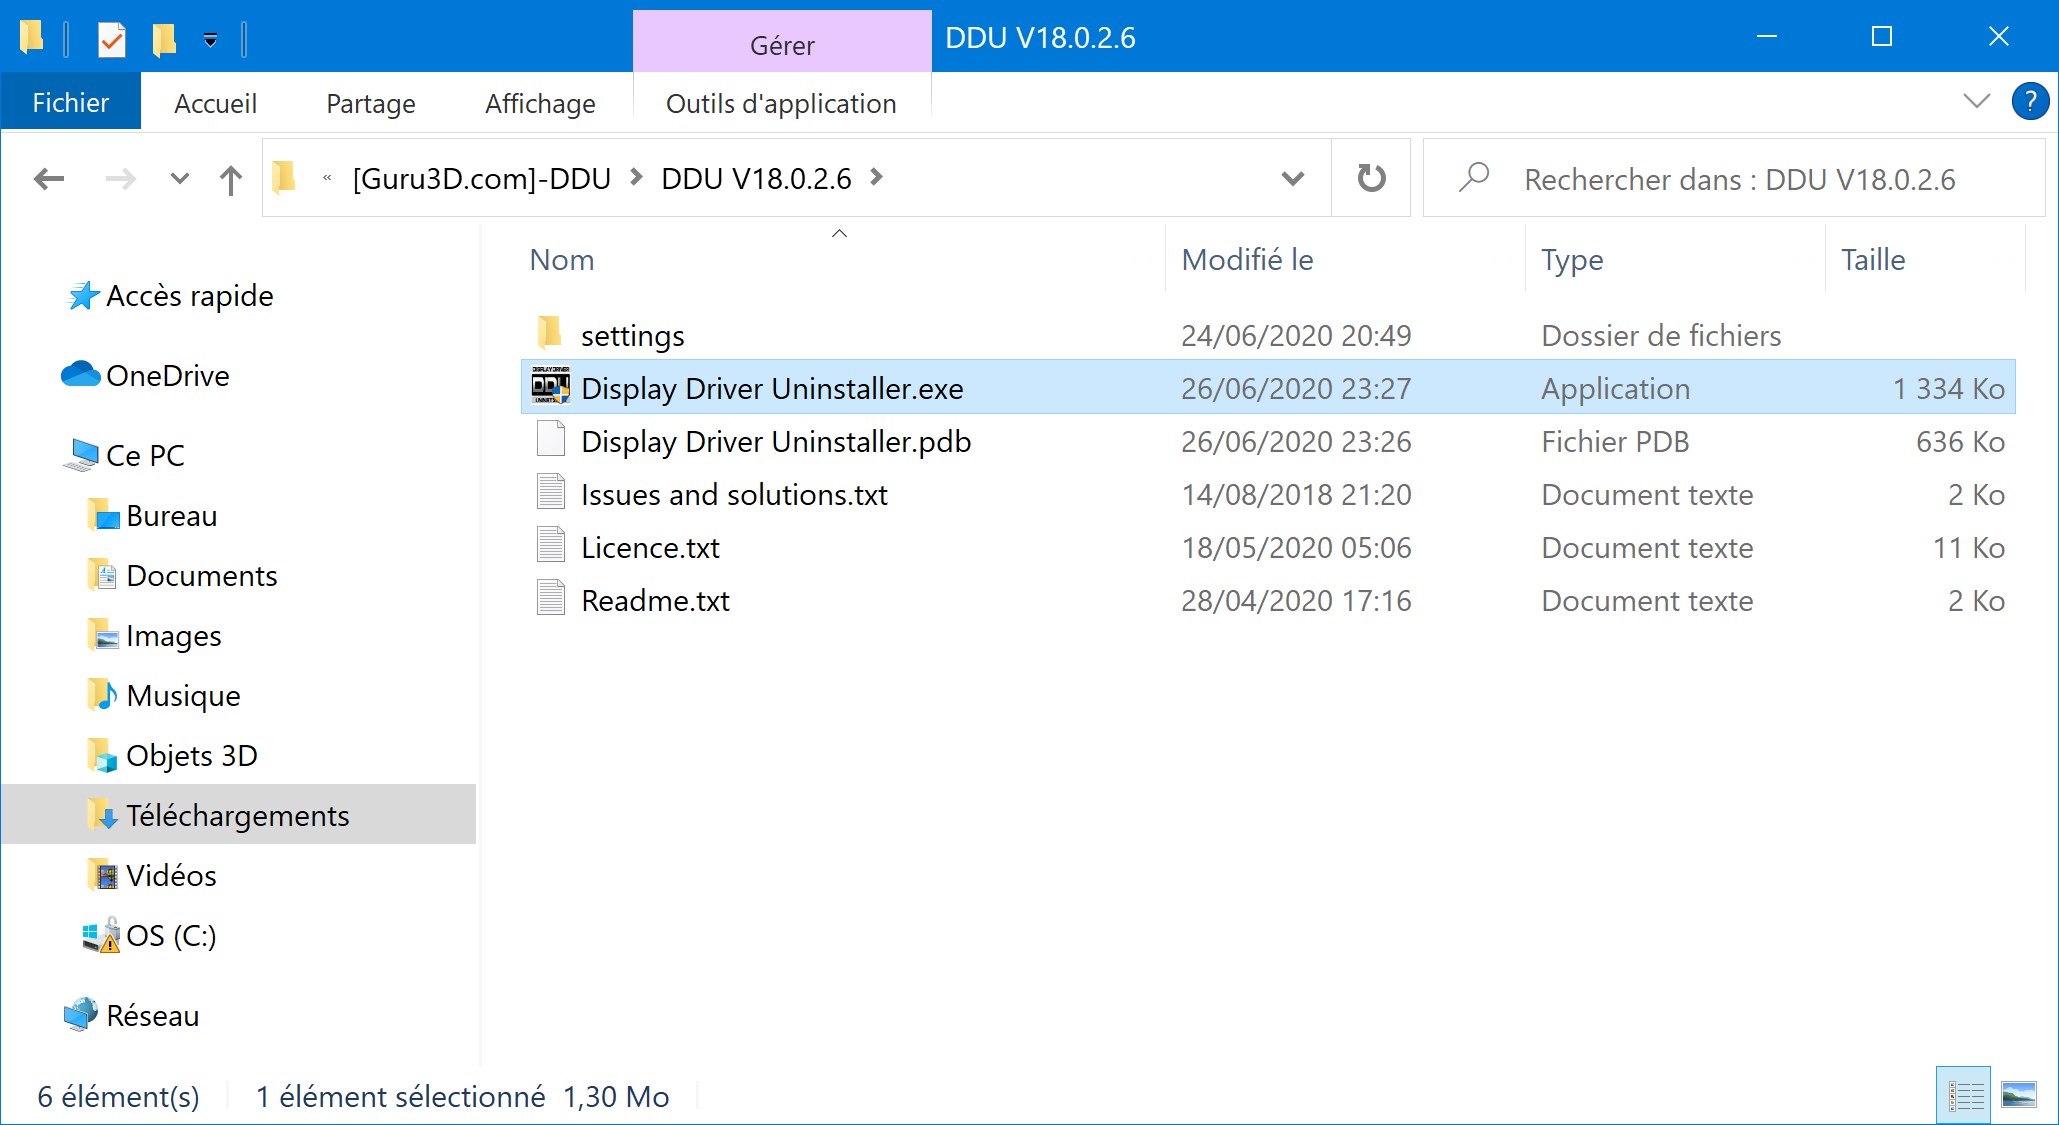2059x1125 pixels.
Task: Click the Issues and solutions.txt file name
Action: pyautogui.click(x=734, y=495)
